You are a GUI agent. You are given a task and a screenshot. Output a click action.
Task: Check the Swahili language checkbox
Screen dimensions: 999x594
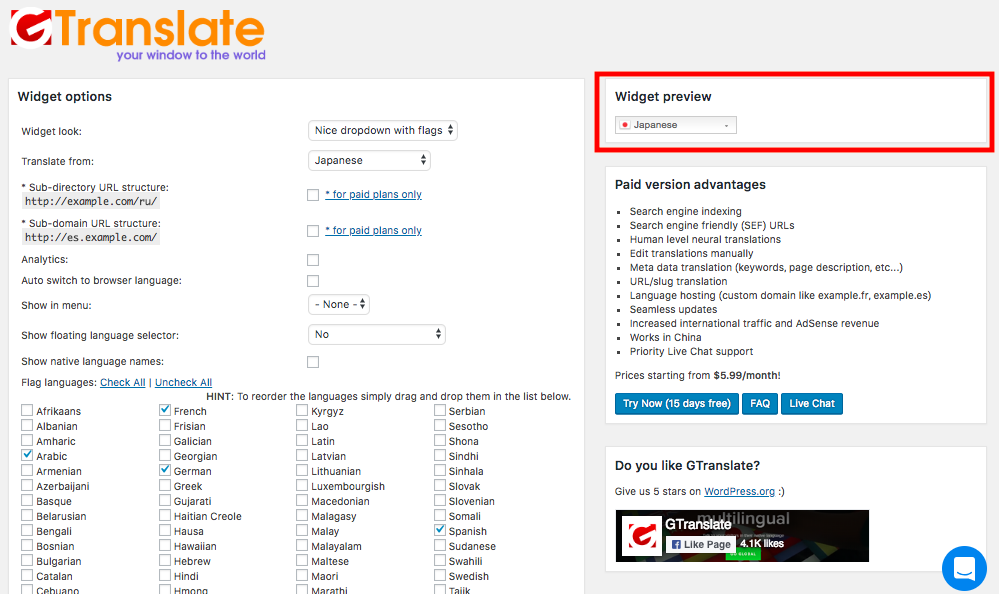coord(440,560)
